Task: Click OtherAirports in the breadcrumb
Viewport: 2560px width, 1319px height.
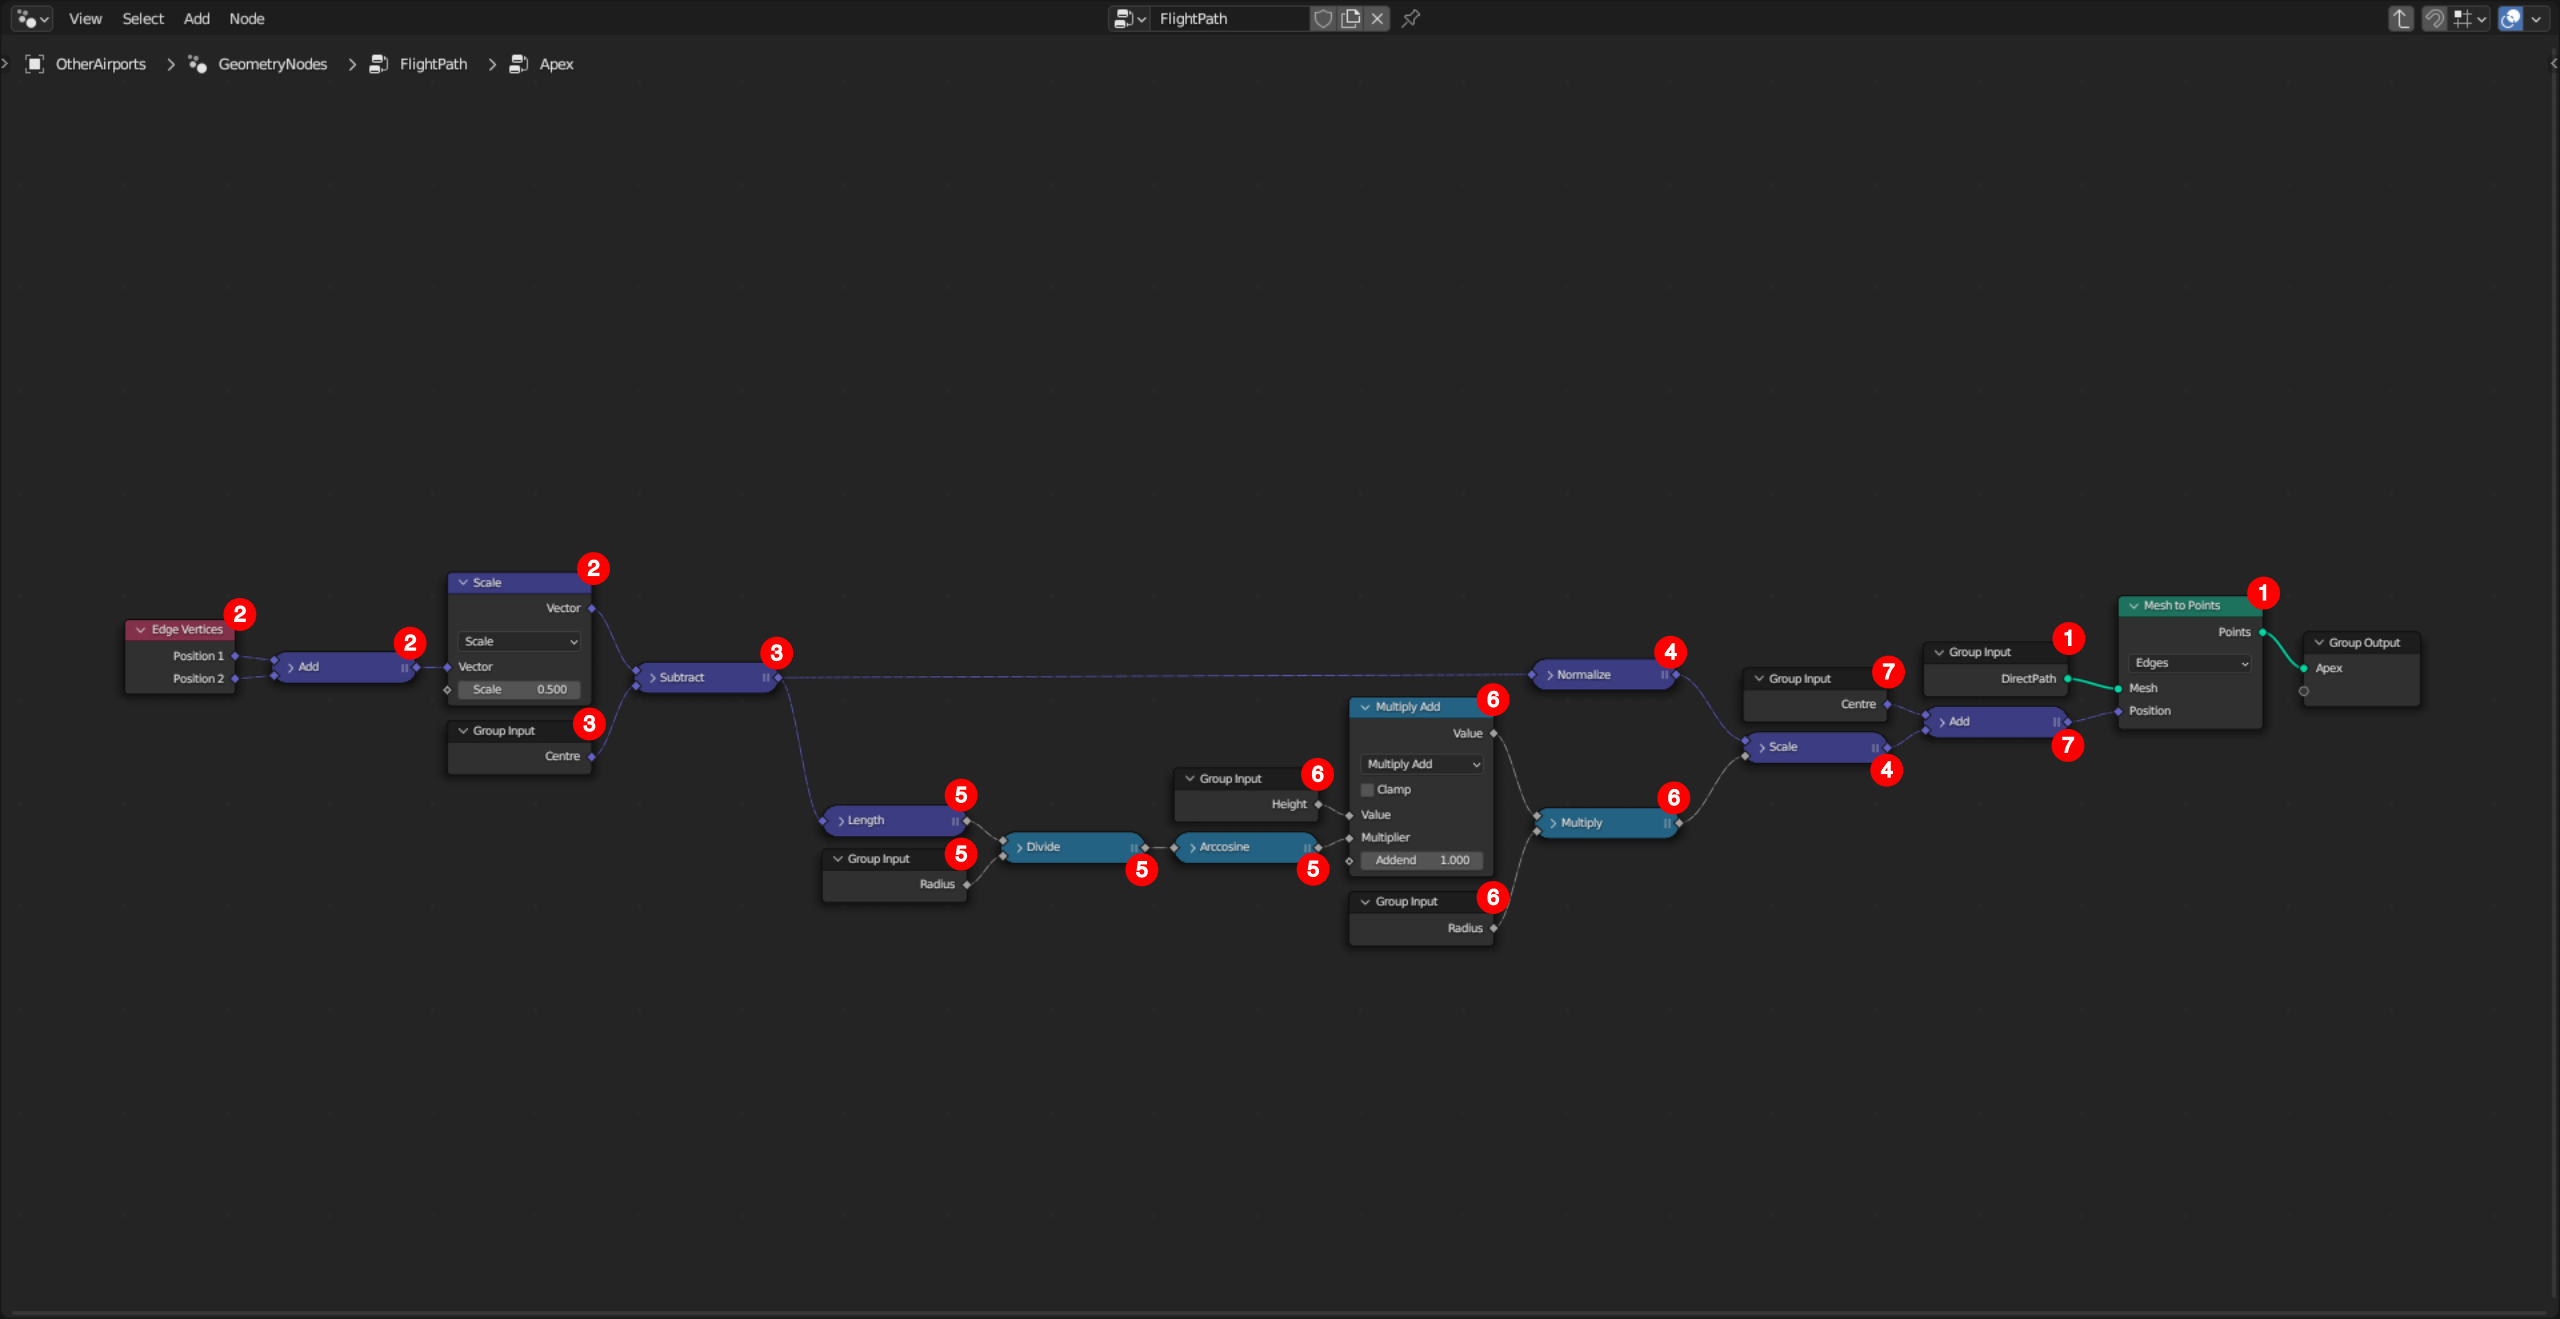Action: tap(101, 64)
